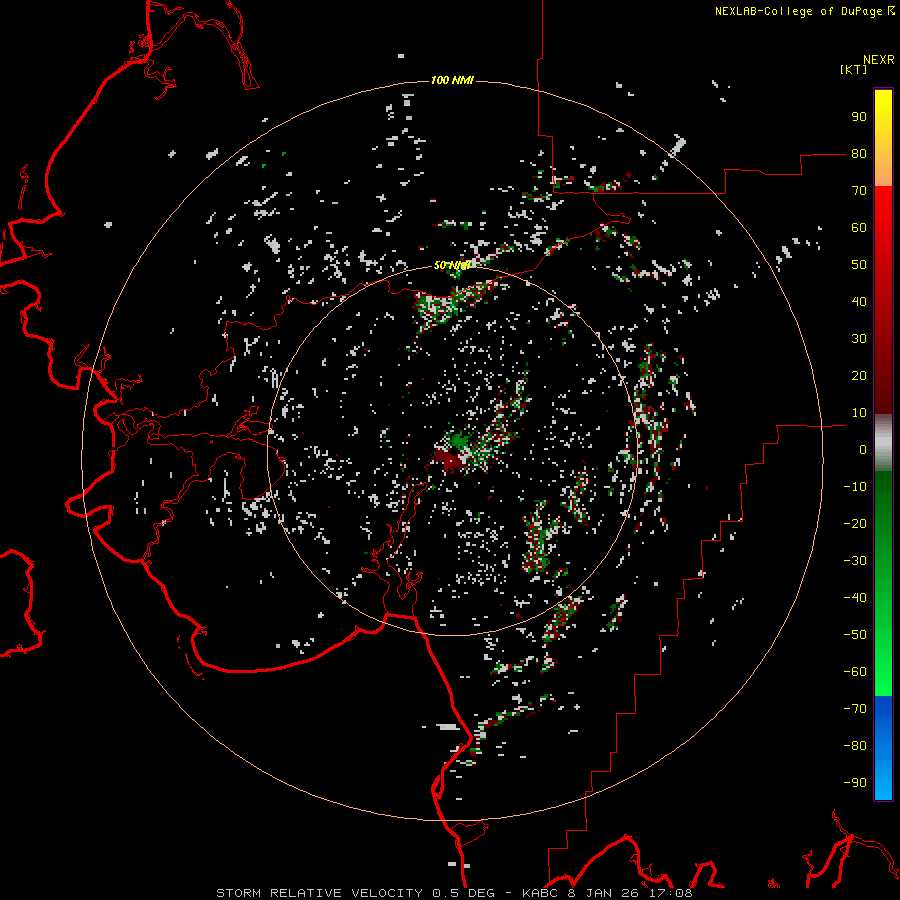
Task: Click the "40" value on the velocity scale
Action: click(x=859, y=302)
